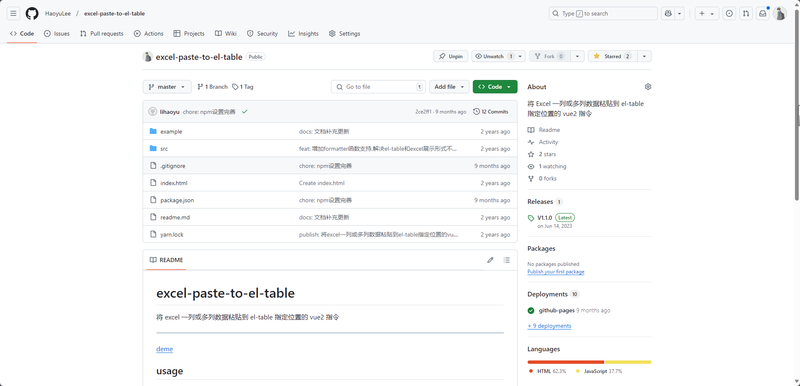Open commit hash 2ce2ff1
The height and width of the screenshot is (386, 800).
424,112
